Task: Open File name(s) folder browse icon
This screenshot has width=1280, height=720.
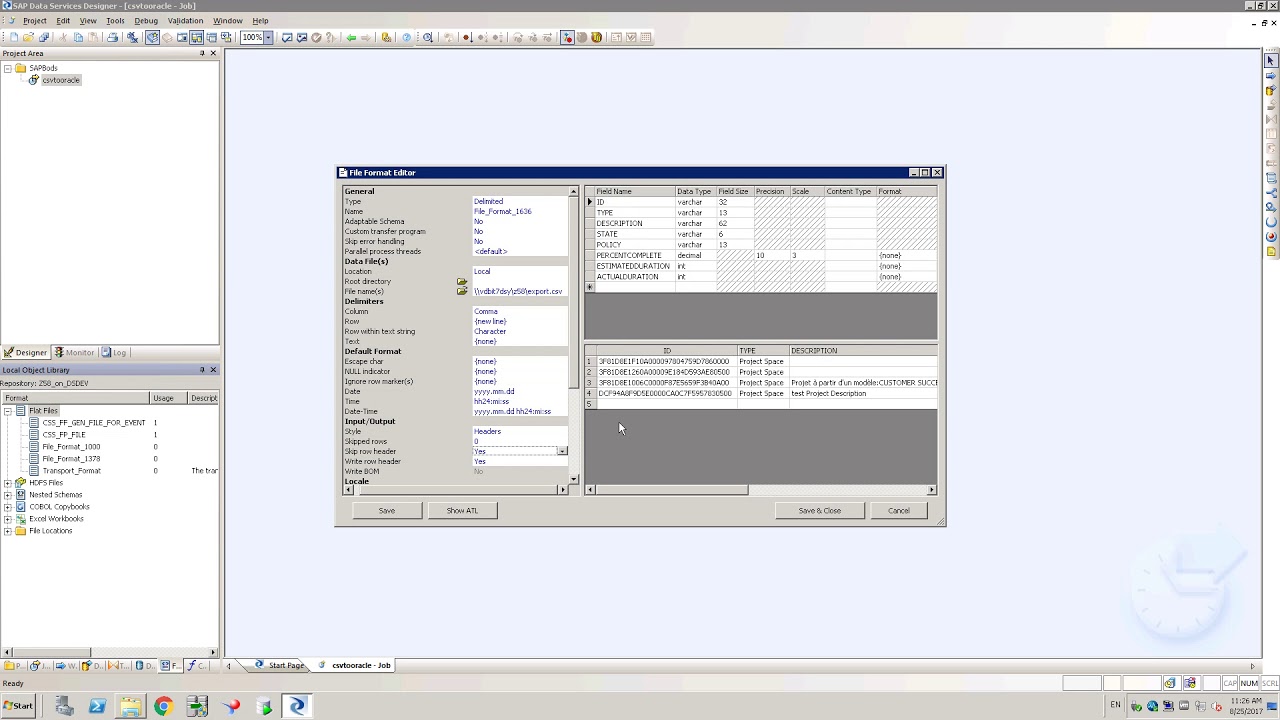Action: click(462, 291)
